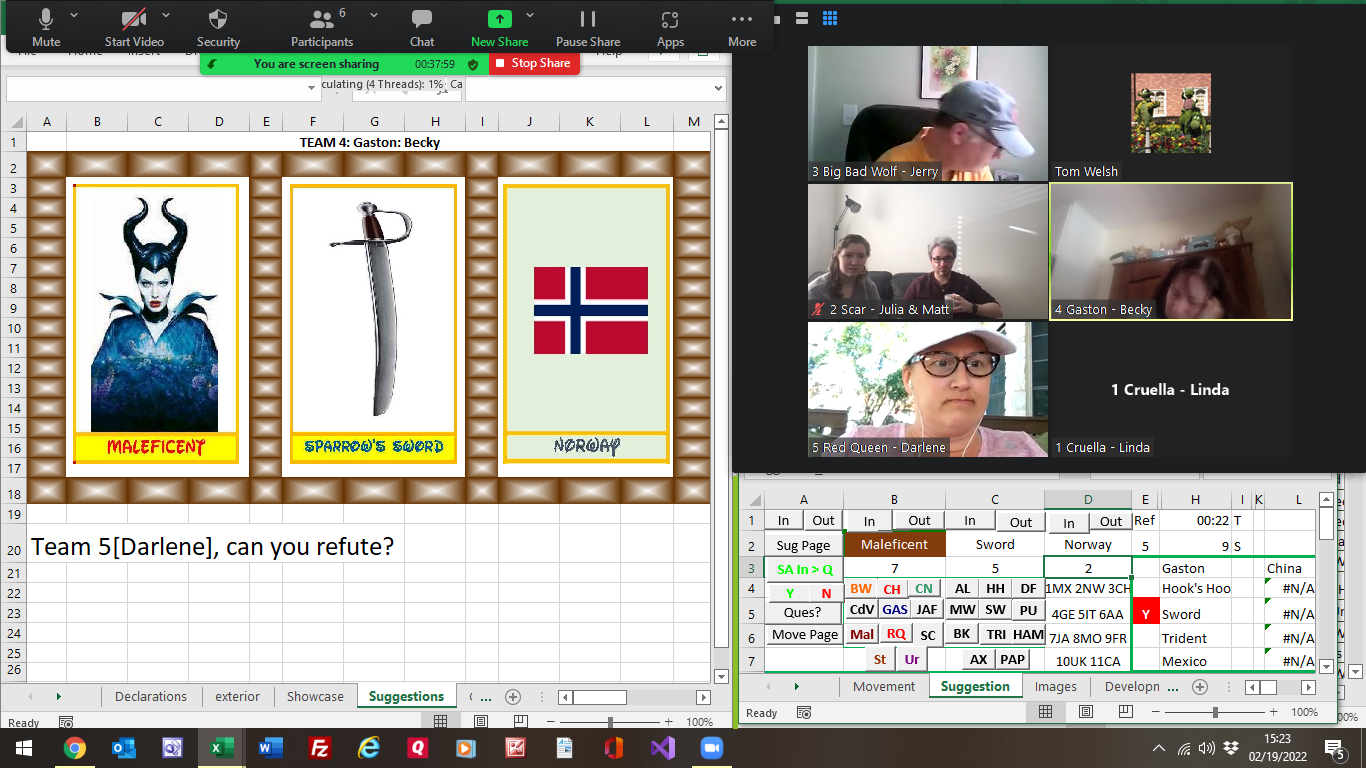Pause the Zoom screen share
The height and width of the screenshot is (768, 1366).
click(588, 27)
